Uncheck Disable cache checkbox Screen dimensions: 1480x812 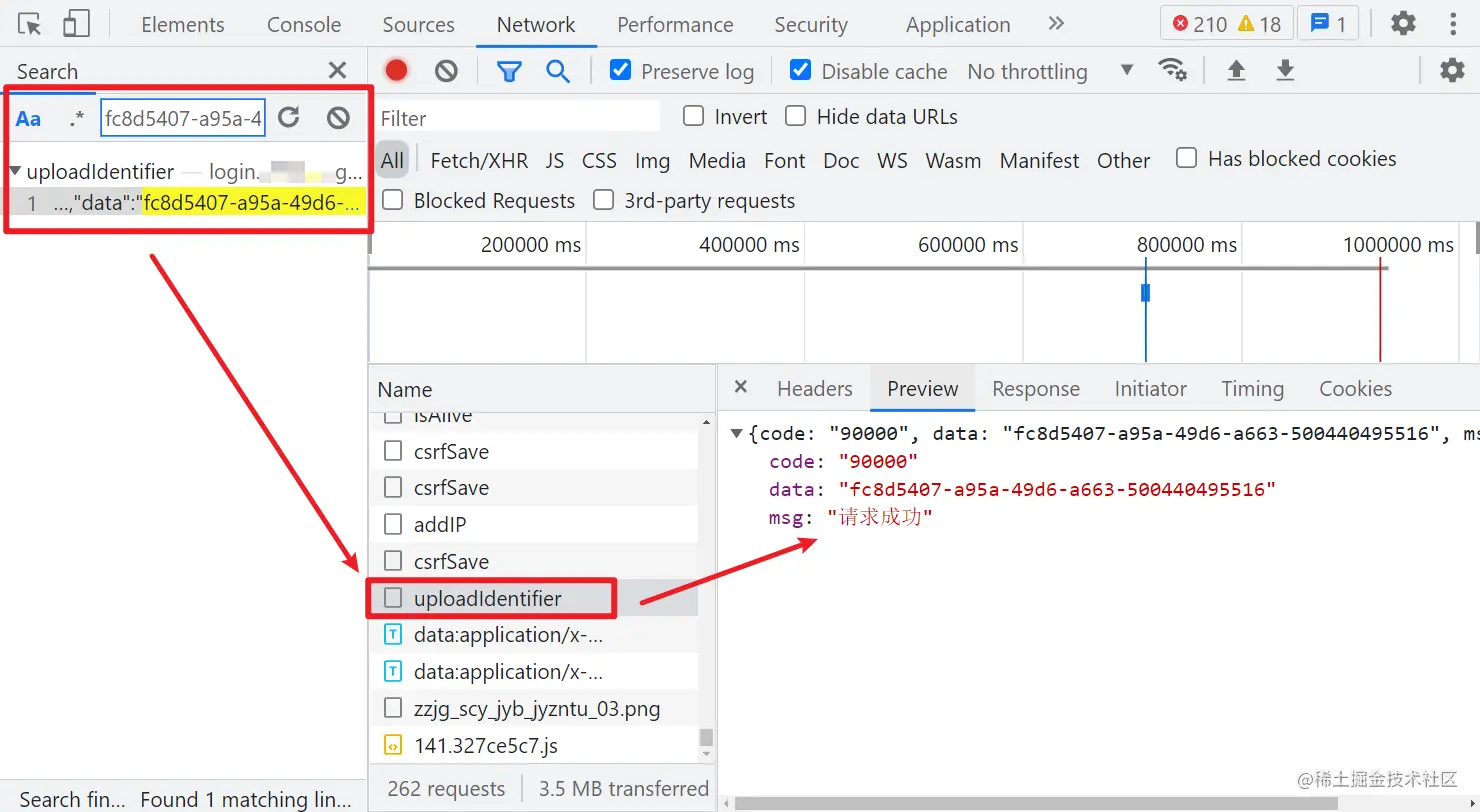point(800,70)
